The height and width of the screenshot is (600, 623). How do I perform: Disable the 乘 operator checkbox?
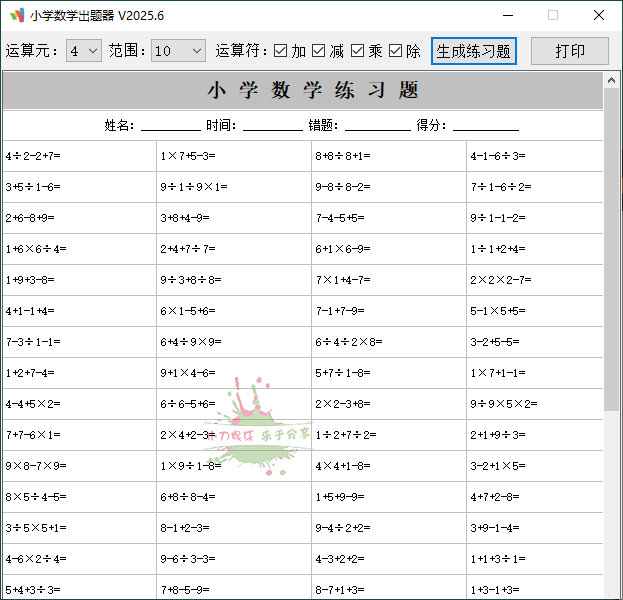pyautogui.click(x=357, y=51)
